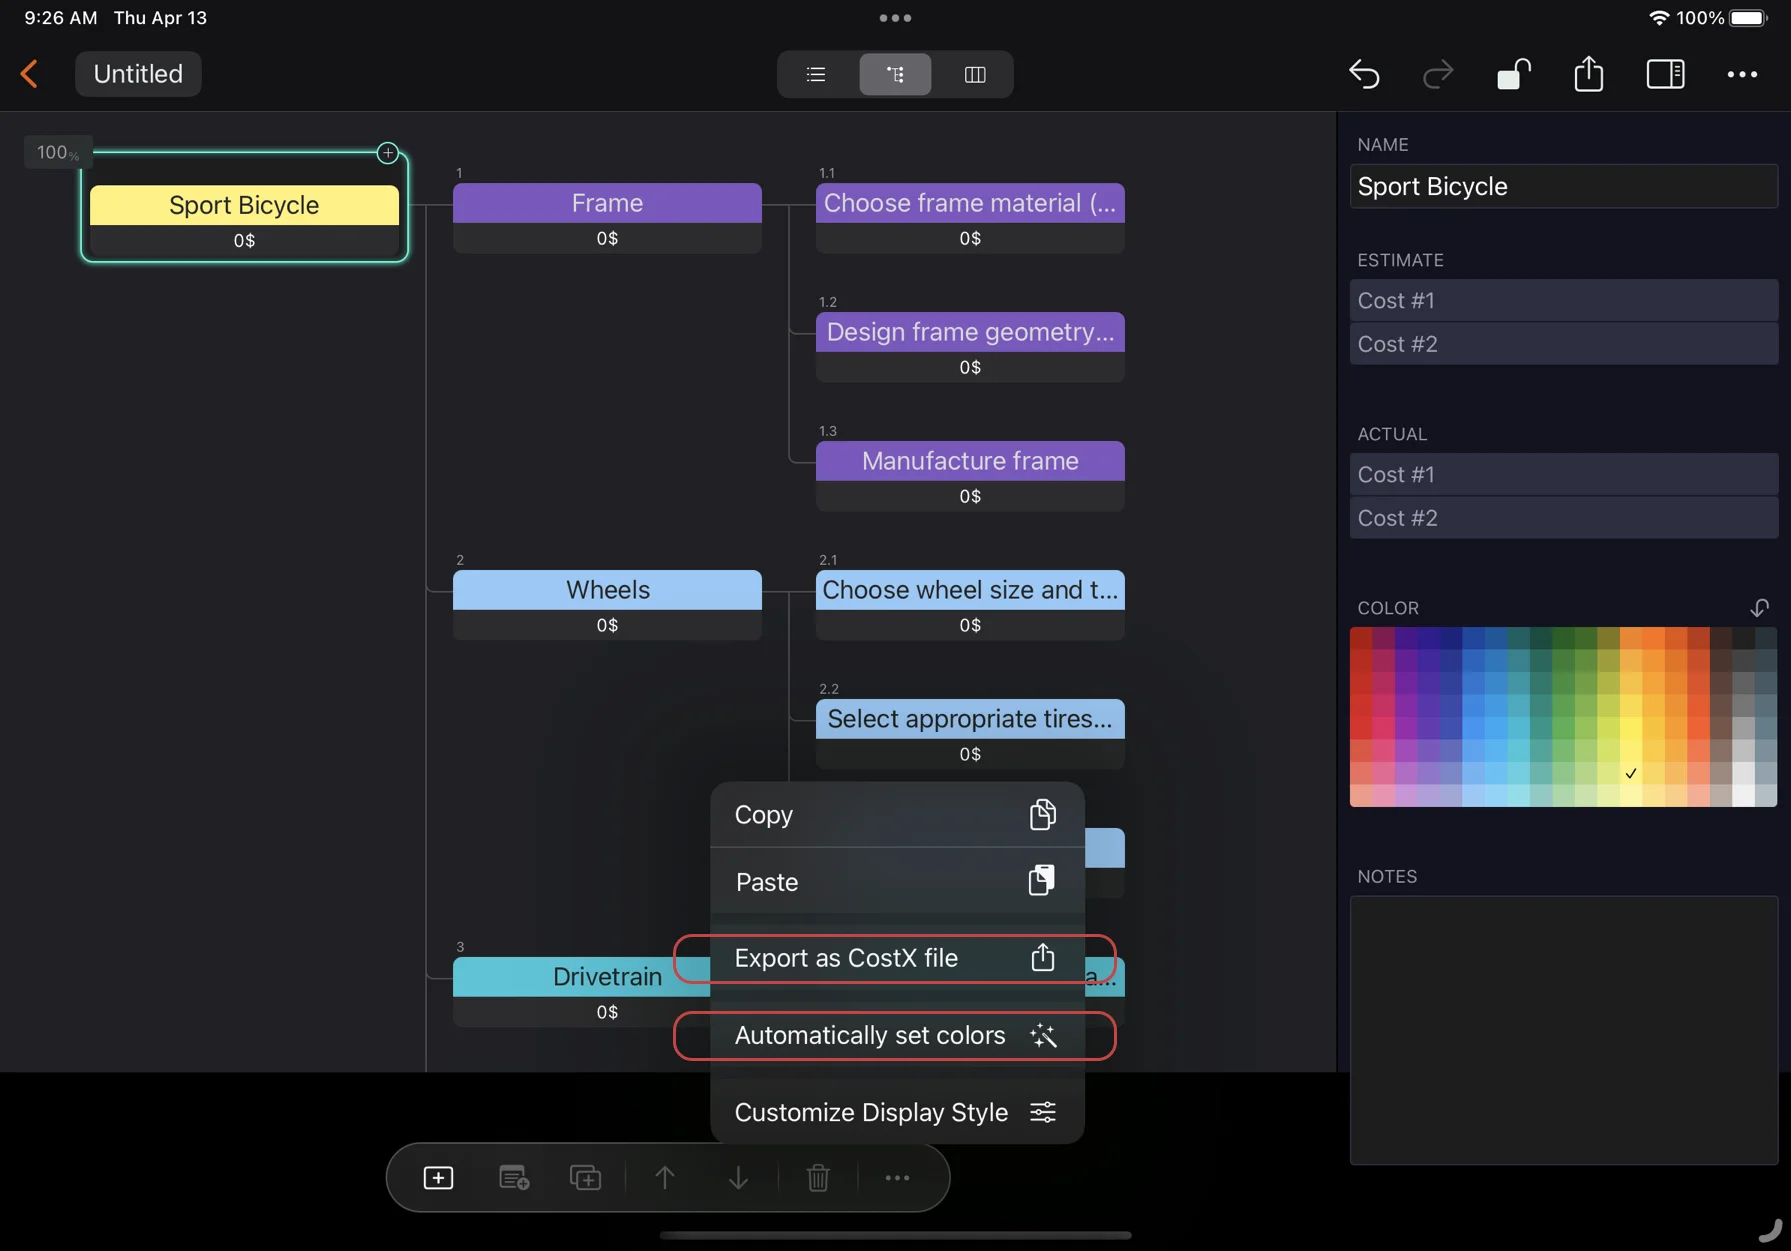
Task: Move the node down with arrow
Action: pos(738,1178)
